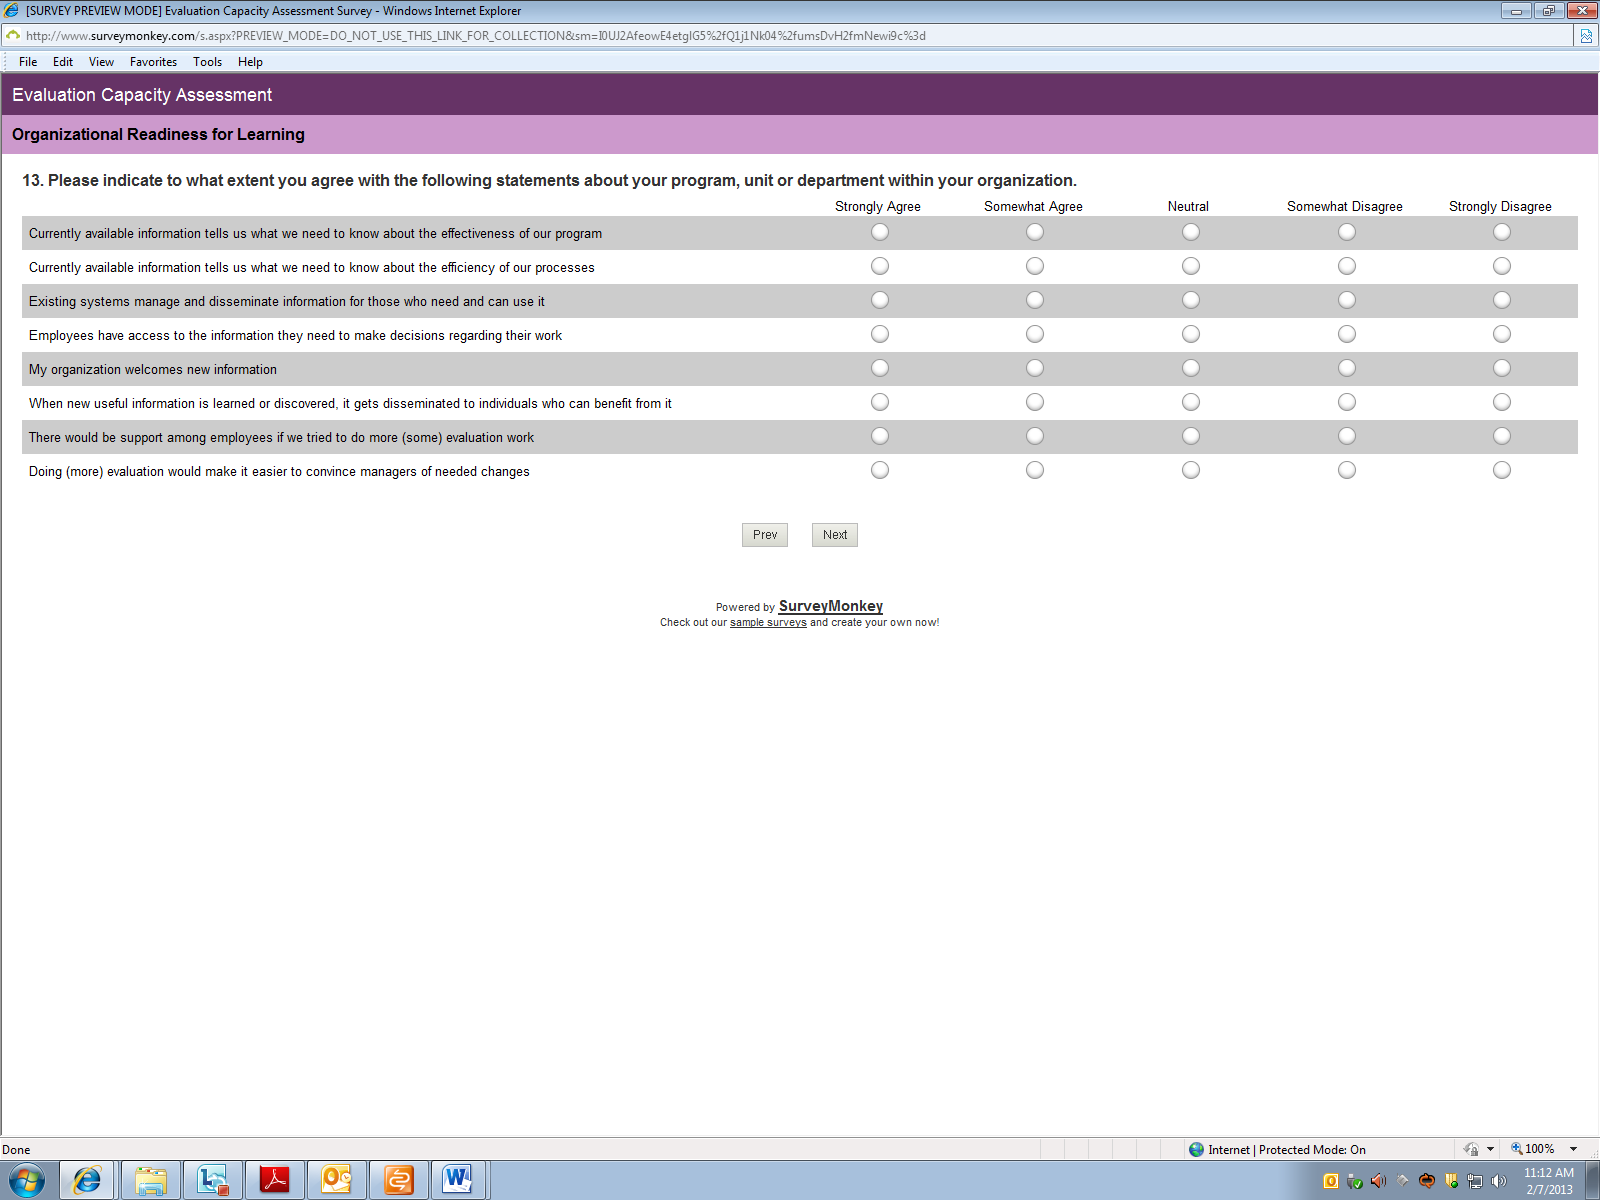1600x1200 pixels.
Task: Select Somewhat Agree for efficiency of processes
Action: pos(1035,266)
